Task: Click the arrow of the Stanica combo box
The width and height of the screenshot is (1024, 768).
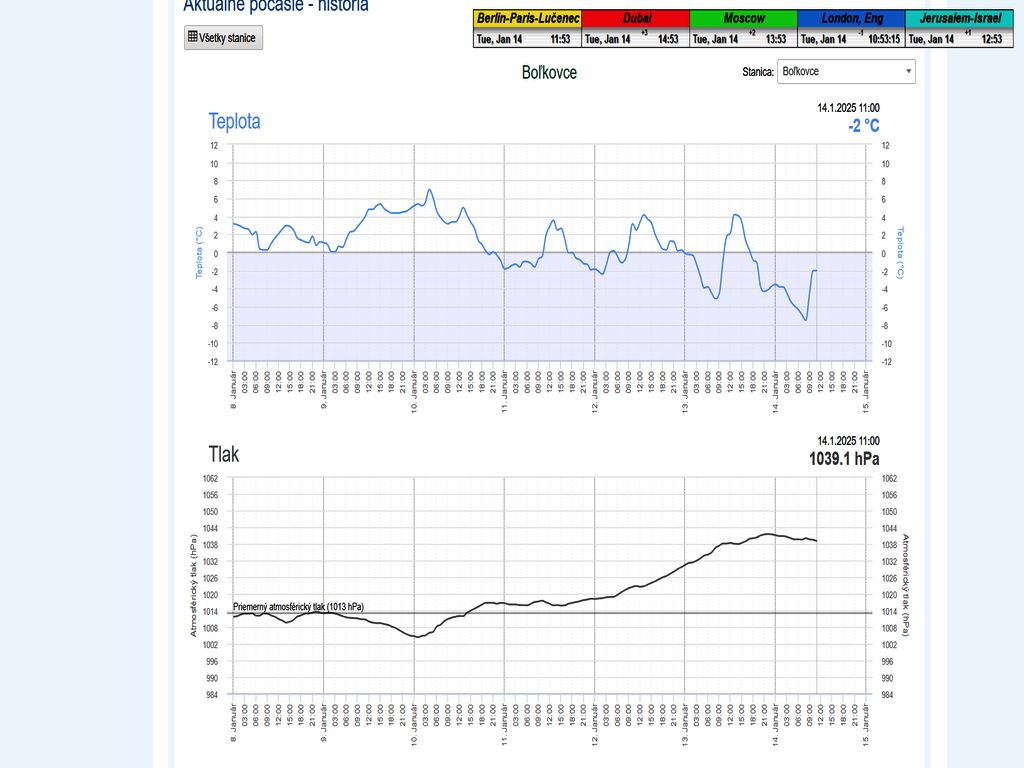Action: pyautogui.click(x=908, y=72)
